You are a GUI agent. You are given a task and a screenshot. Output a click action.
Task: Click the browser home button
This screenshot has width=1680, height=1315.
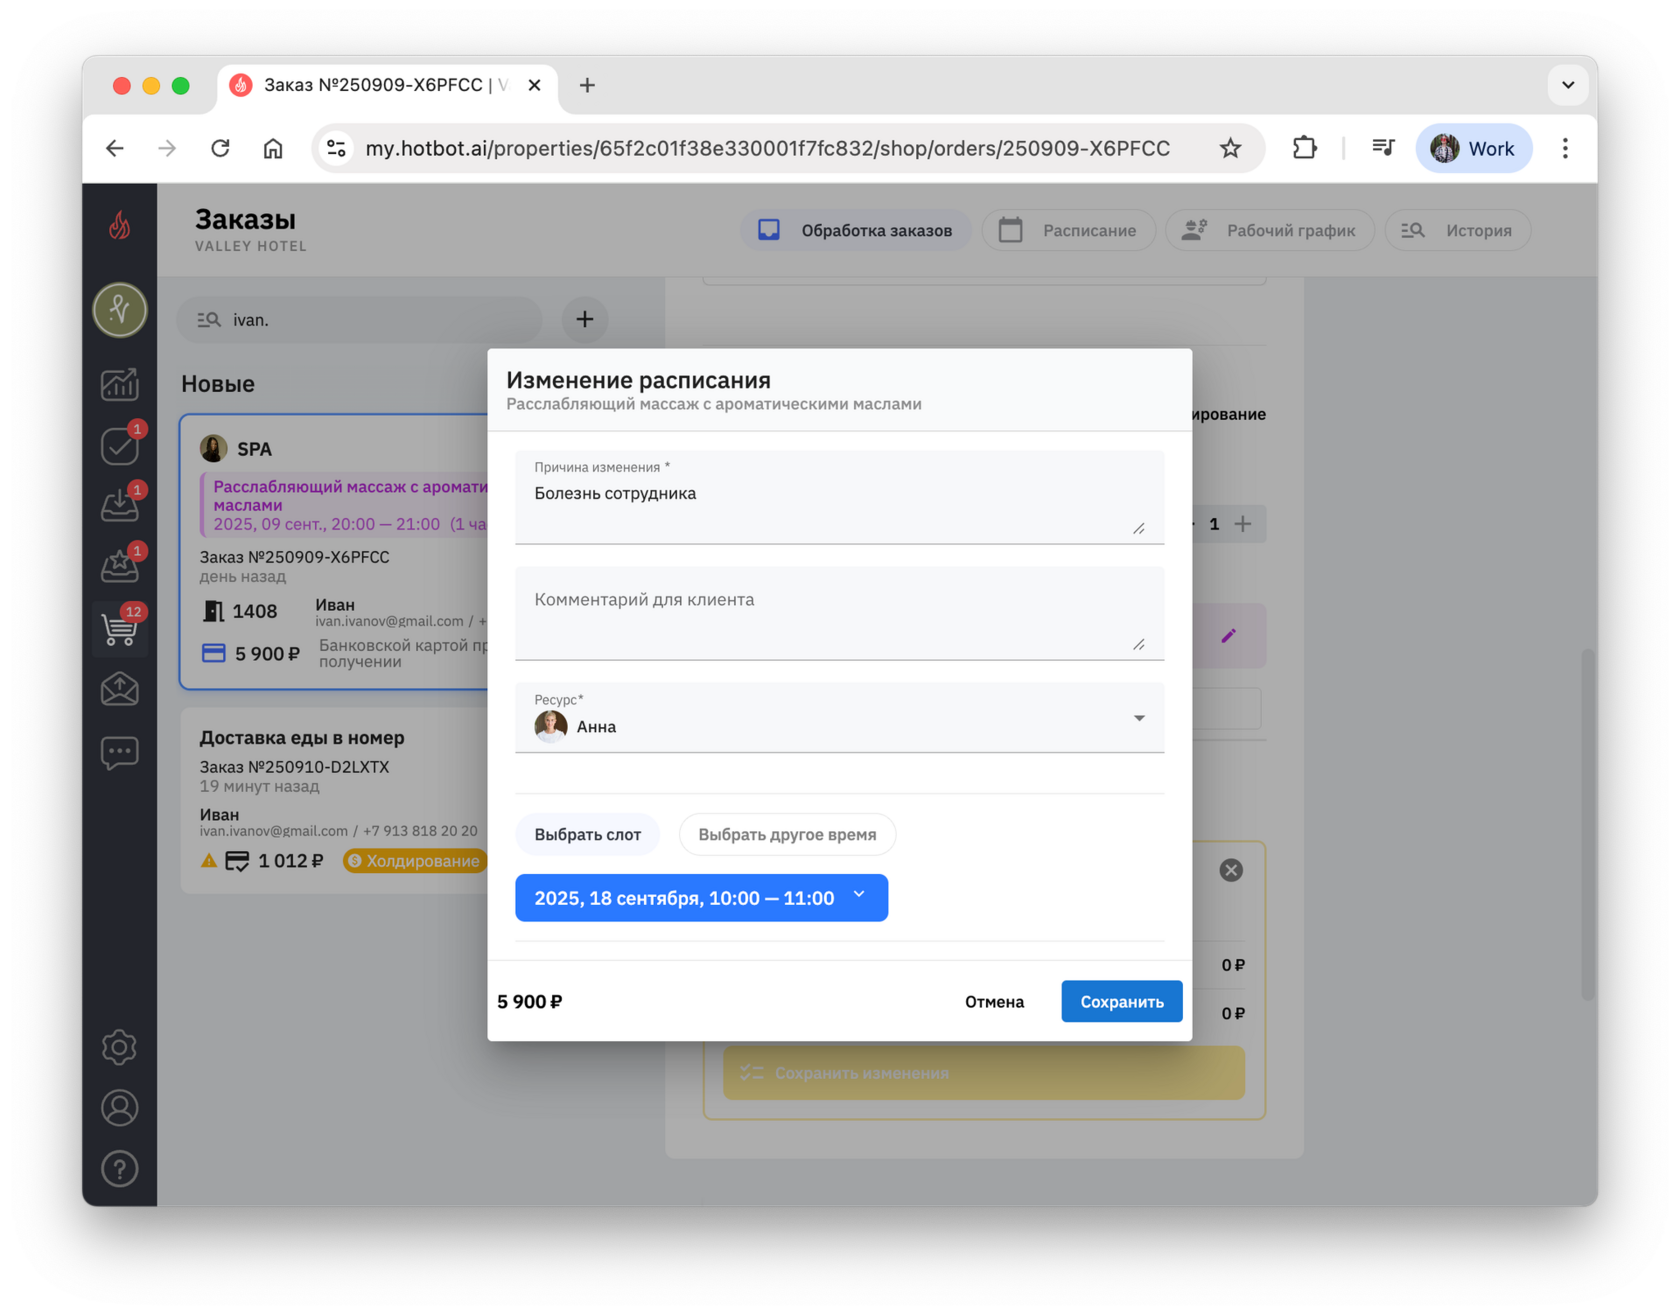click(x=273, y=149)
